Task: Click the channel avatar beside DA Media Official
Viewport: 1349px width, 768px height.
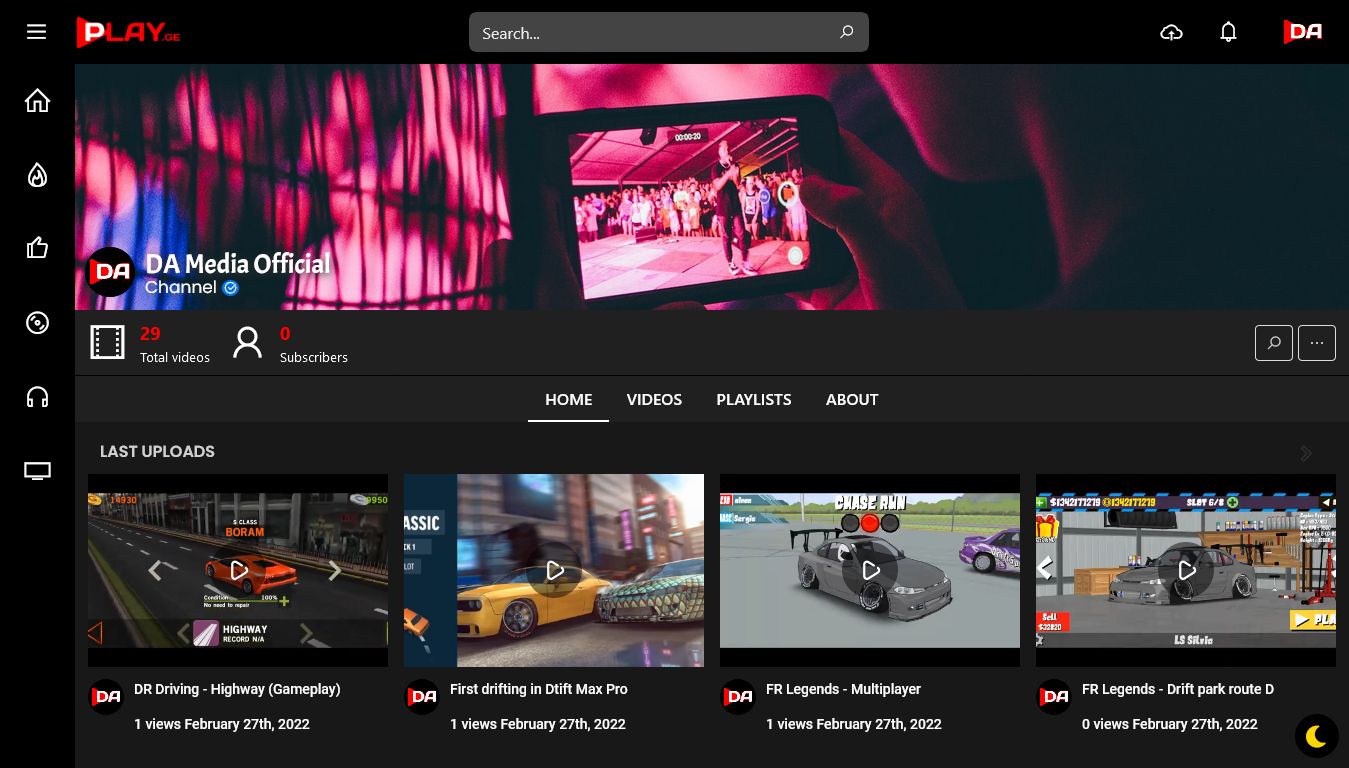Action: [x=110, y=272]
